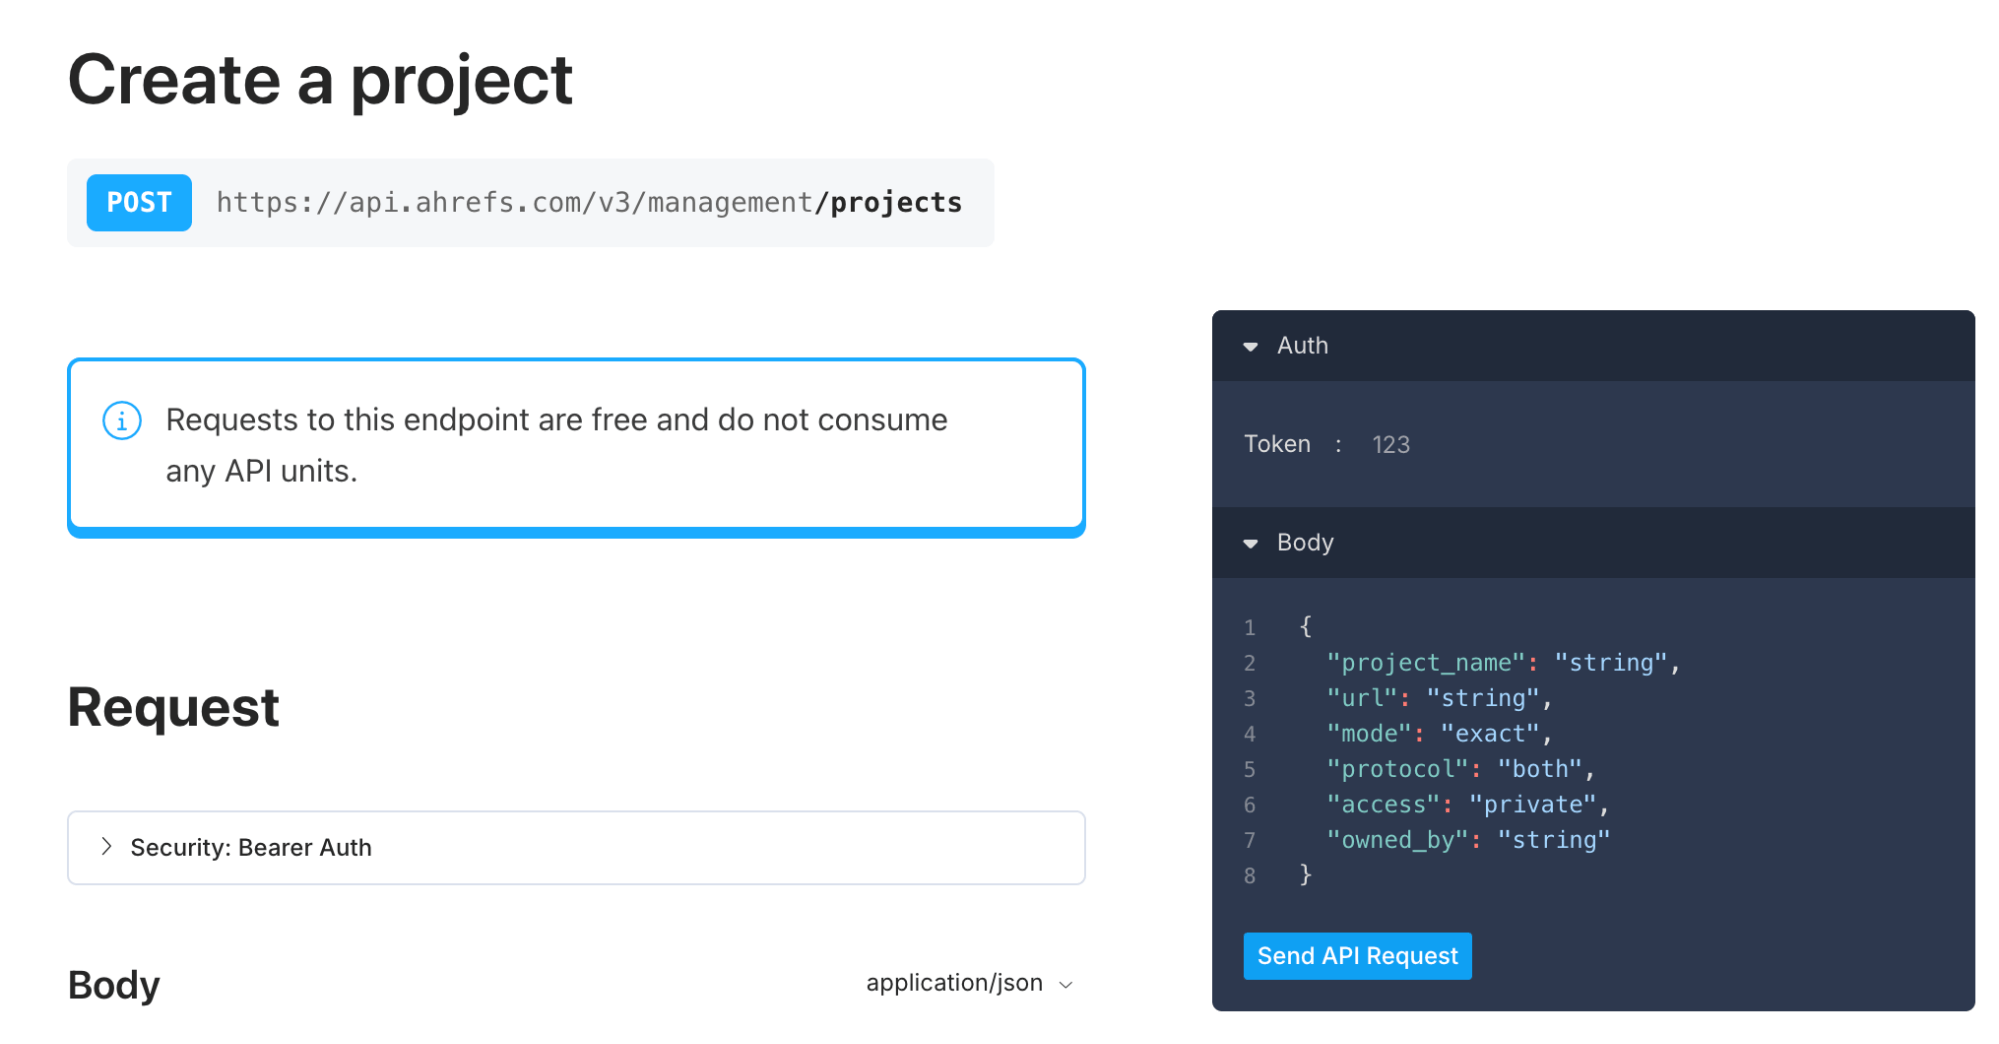
Task: Click the info icon in notice box
Action: (122, 420)
